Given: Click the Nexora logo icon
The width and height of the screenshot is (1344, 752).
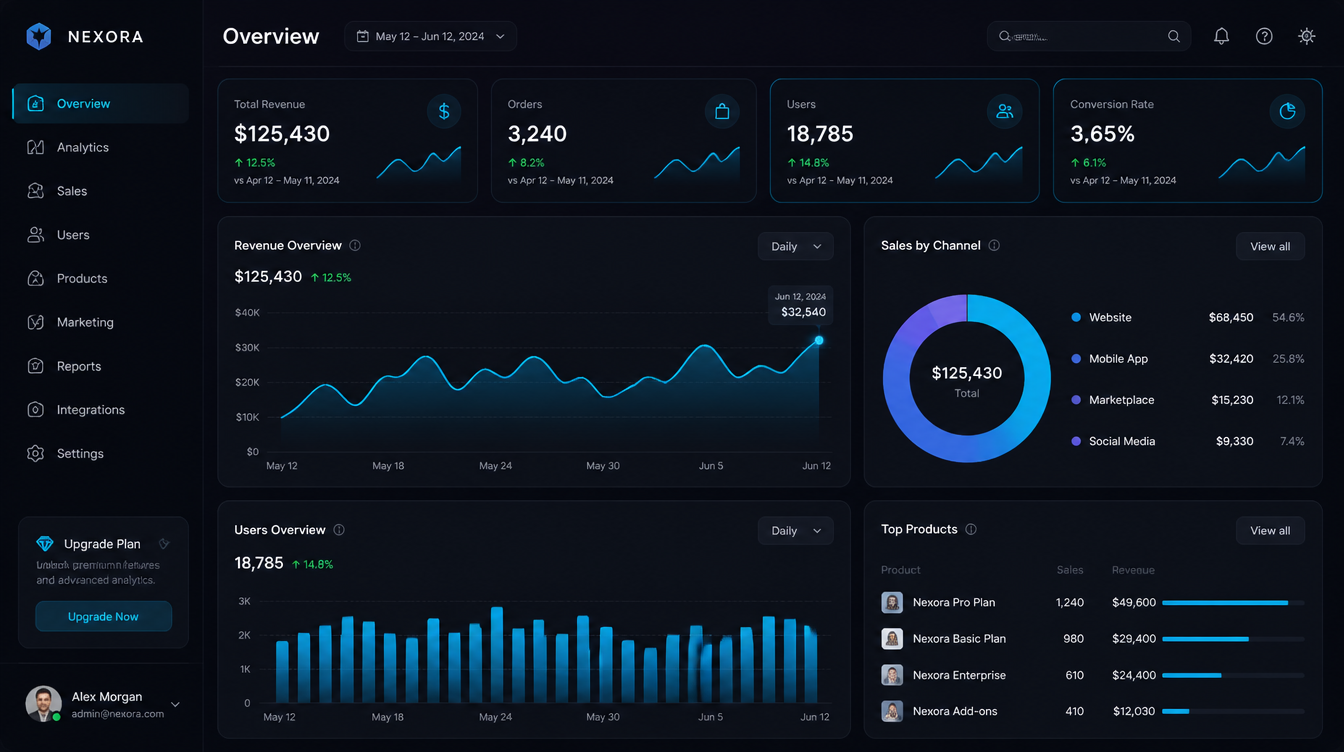Looking at the screenshot, I should pyautogui.click(x=39, y=37).
